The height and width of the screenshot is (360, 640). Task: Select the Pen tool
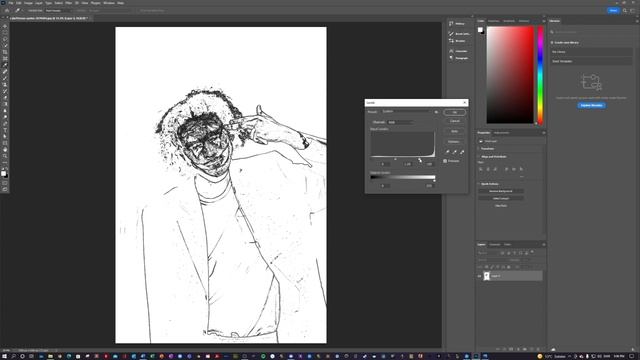click(x=5, y=124)
